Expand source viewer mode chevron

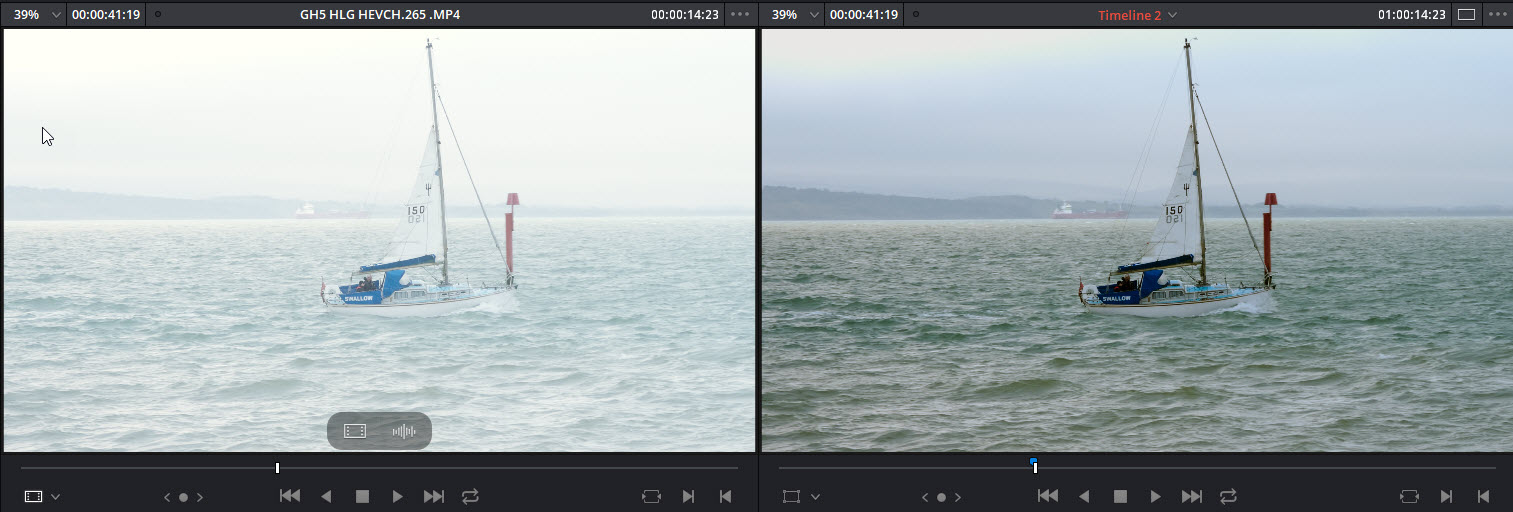(x=55, y=497)
